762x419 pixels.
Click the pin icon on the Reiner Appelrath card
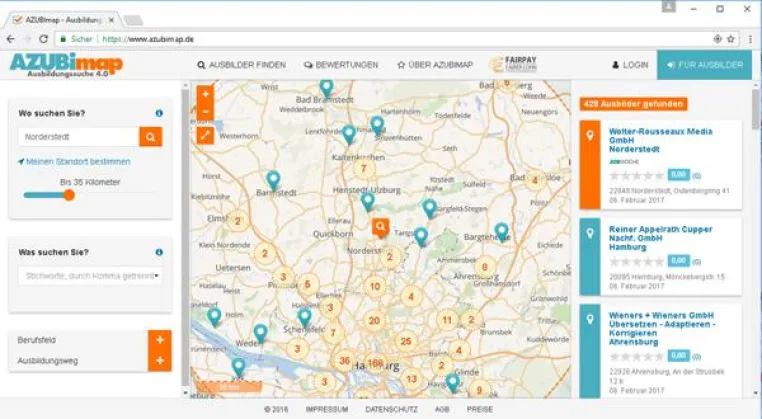point(590,233)
